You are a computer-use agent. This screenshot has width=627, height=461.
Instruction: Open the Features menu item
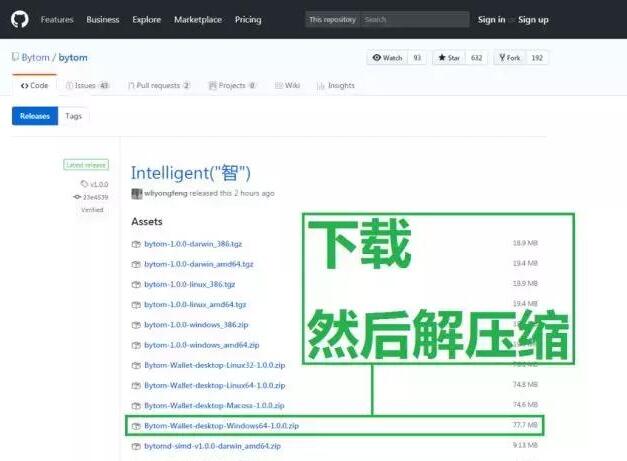pyautogui.click(x=57, y=20)
